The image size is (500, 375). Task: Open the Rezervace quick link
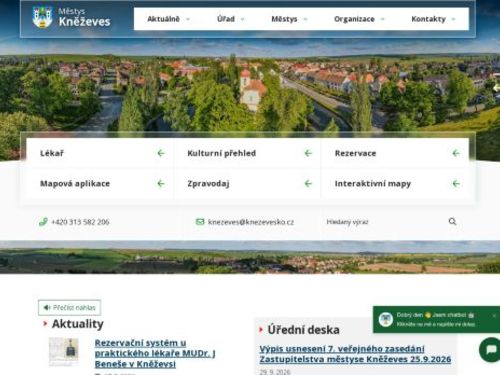(395, 153)
